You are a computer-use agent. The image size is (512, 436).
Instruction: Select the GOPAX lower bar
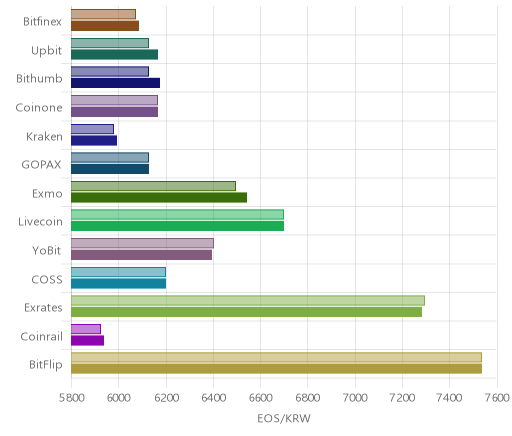point(110,169)
